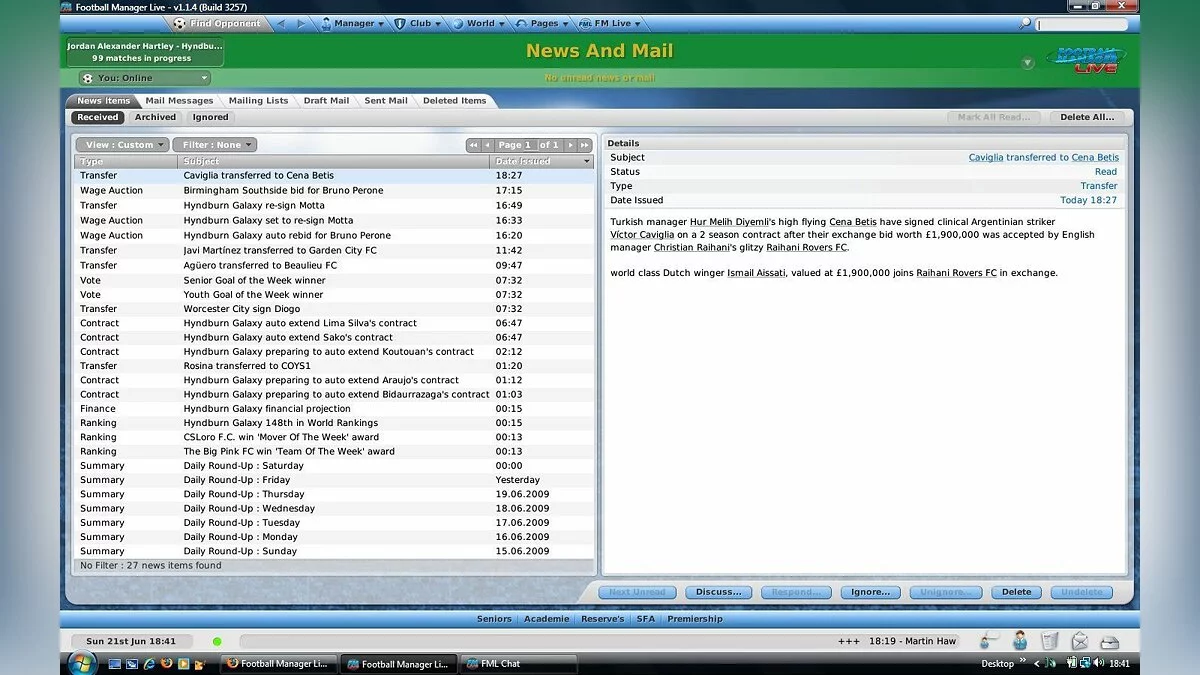Screen dimensions: 1200x675
Task: Click the back navigation arrow in toolbar
Action: click(x=281, y=23)
